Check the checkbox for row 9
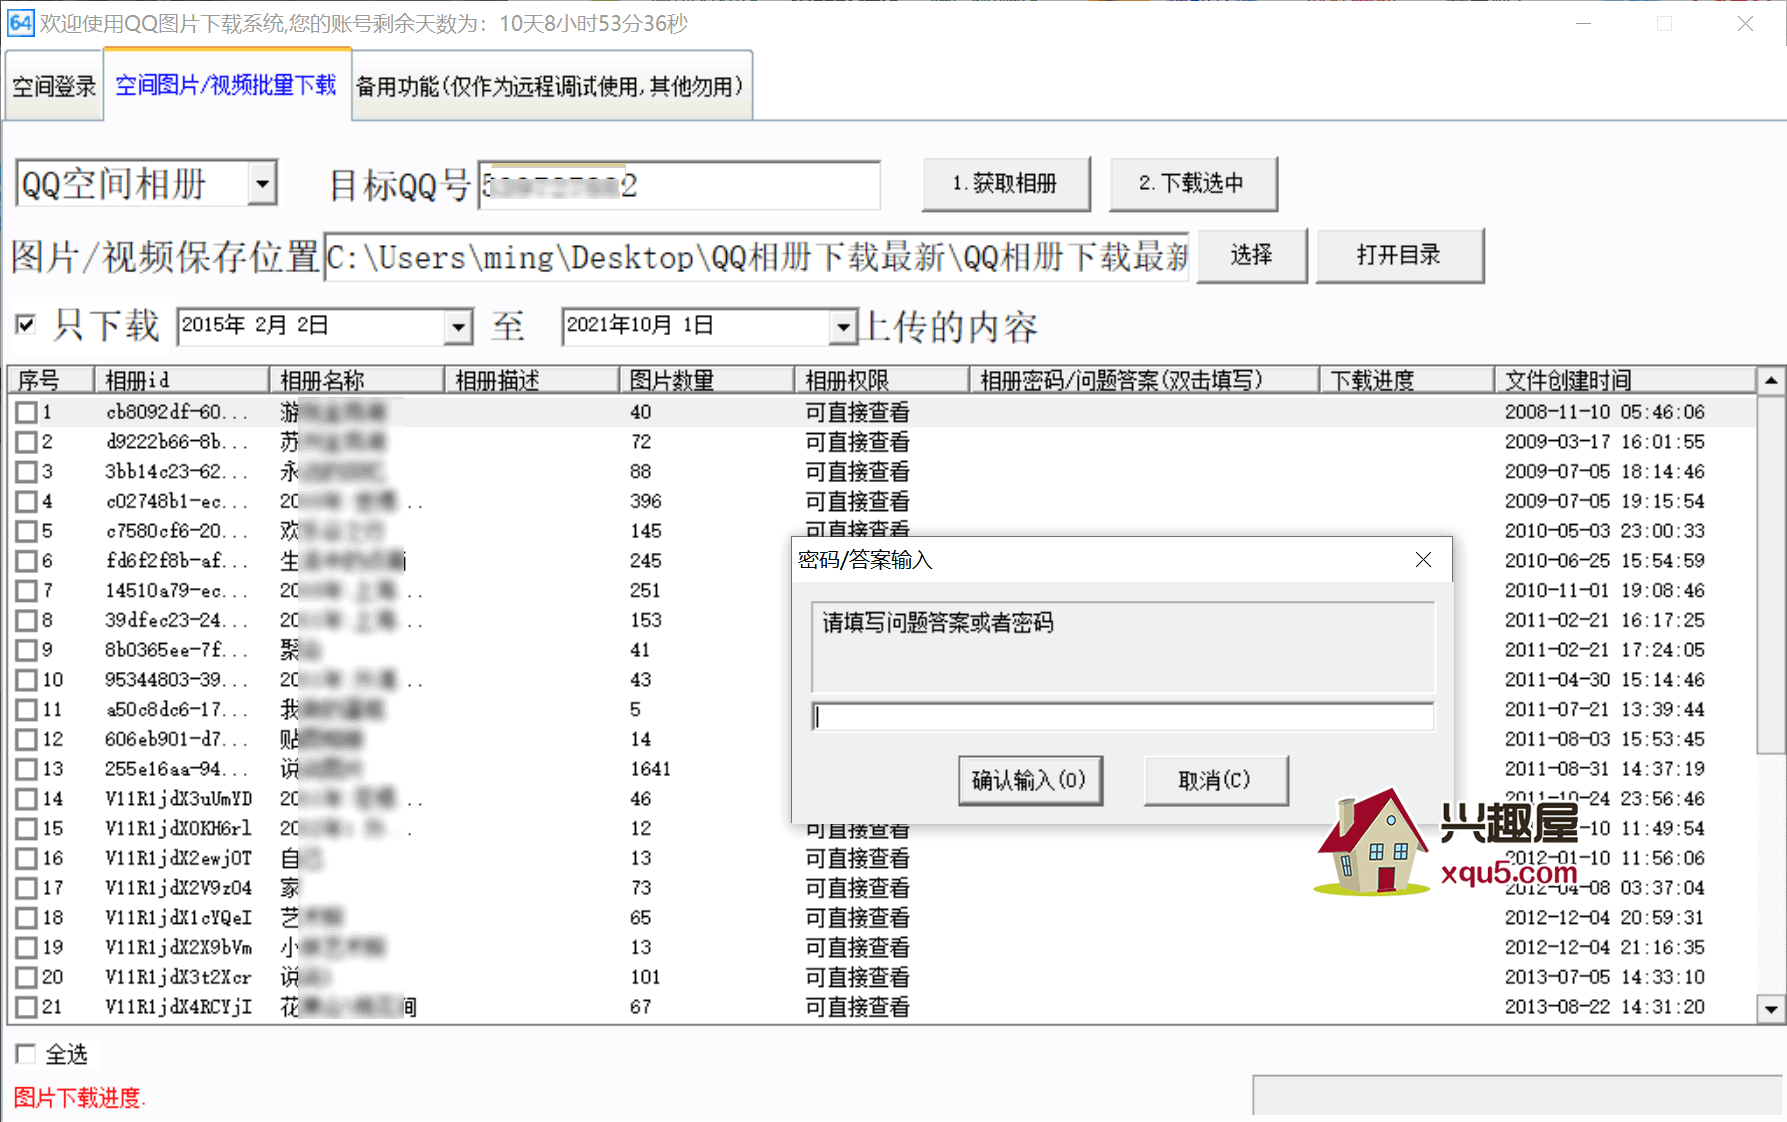 coord(26,650)
